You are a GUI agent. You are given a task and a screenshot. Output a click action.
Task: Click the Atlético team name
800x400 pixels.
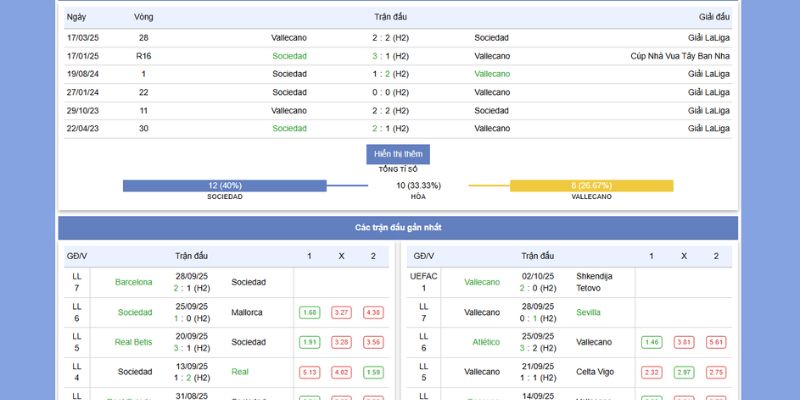[x=486, y=342]
